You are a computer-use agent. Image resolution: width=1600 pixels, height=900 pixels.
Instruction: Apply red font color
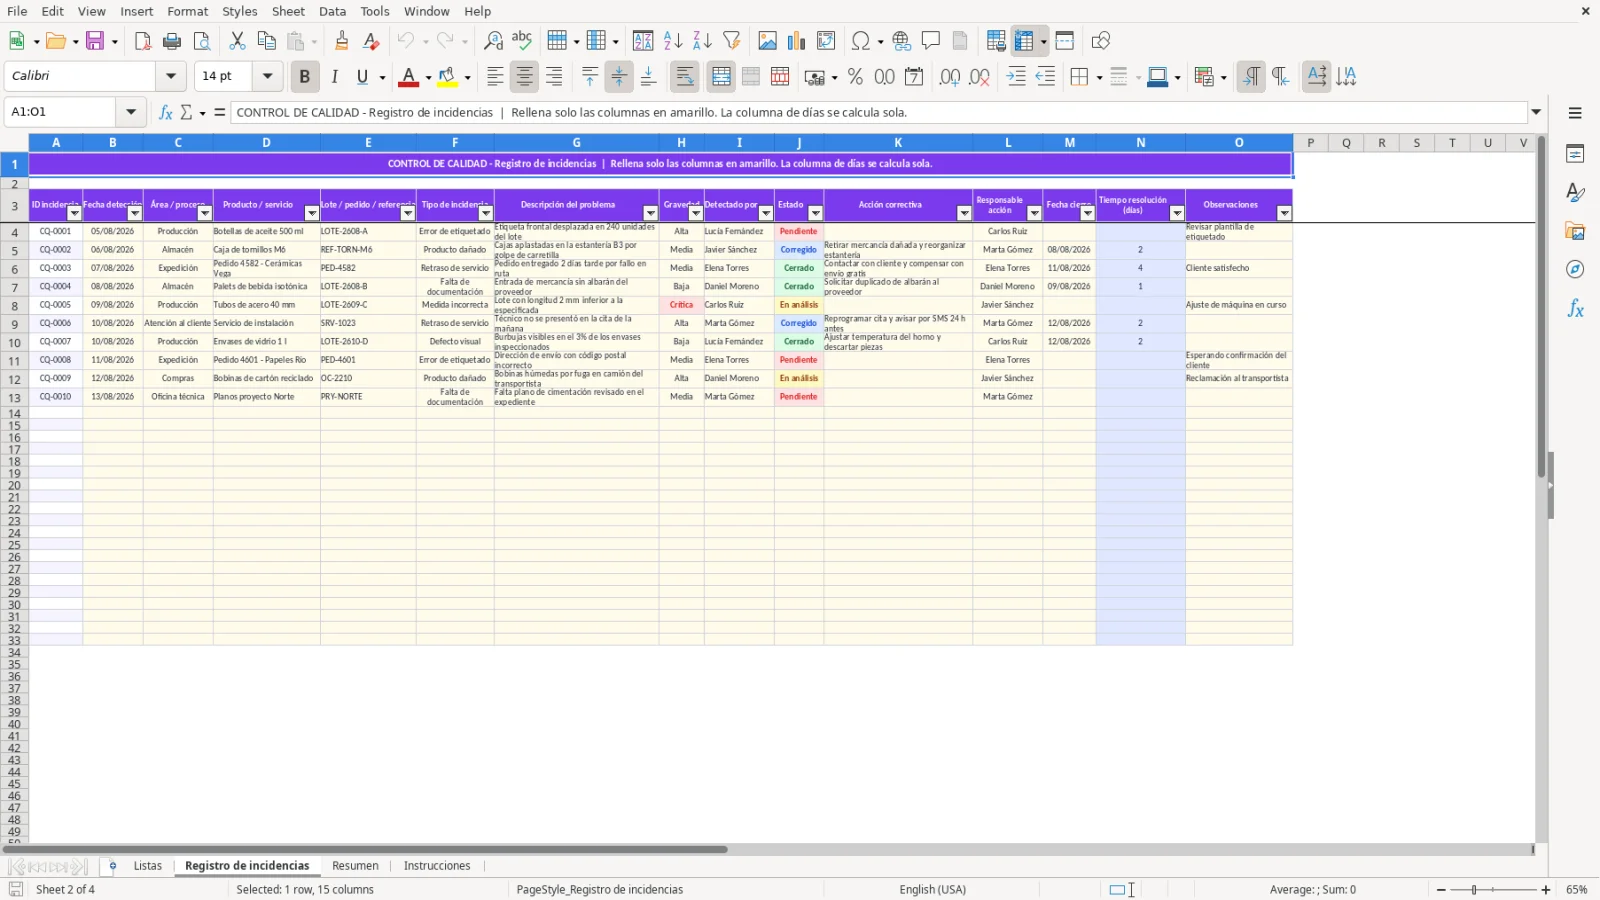pyautogui.click(x=409, y=77)
